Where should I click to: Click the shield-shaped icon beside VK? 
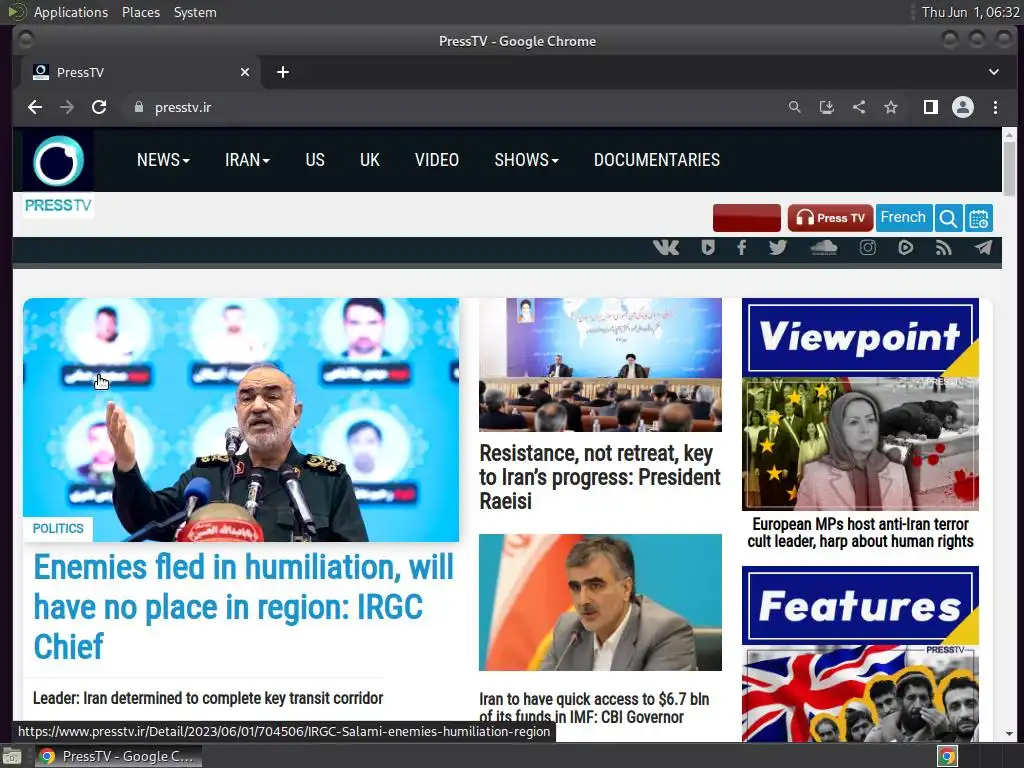(708, 248)
